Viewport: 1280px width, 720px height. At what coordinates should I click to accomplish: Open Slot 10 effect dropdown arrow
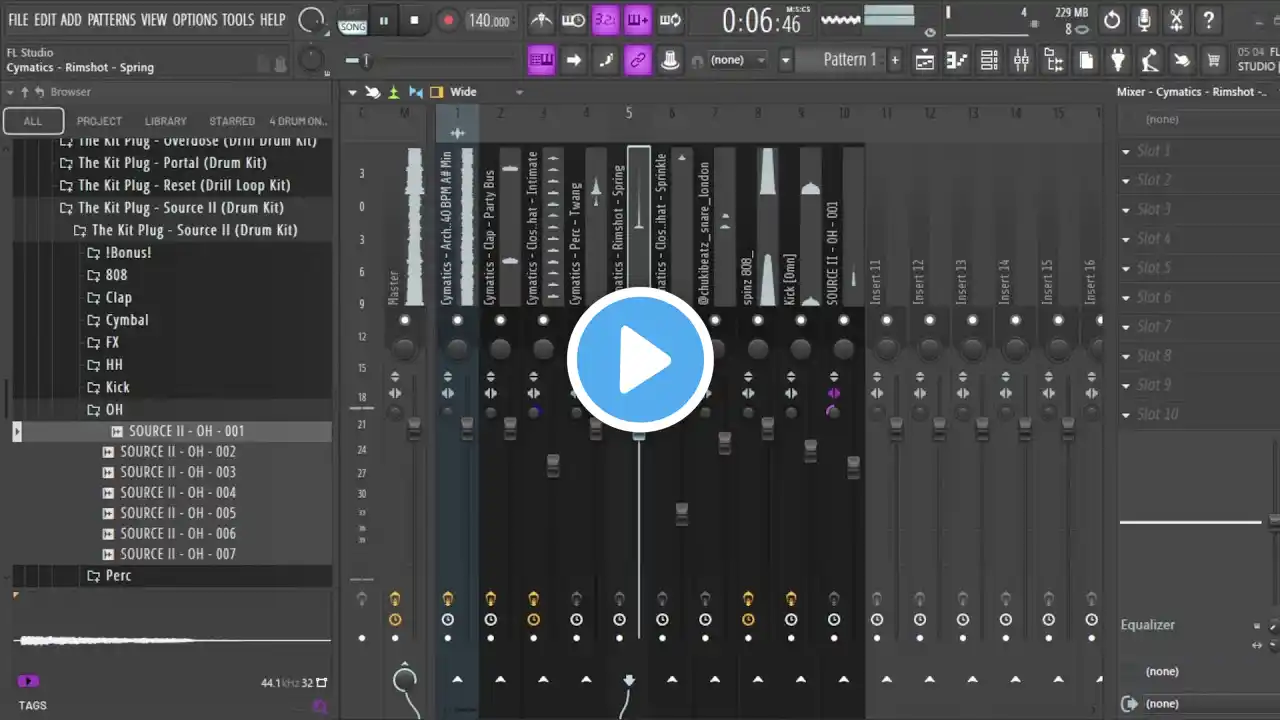pyautogui.click(x=1128, y=414)
